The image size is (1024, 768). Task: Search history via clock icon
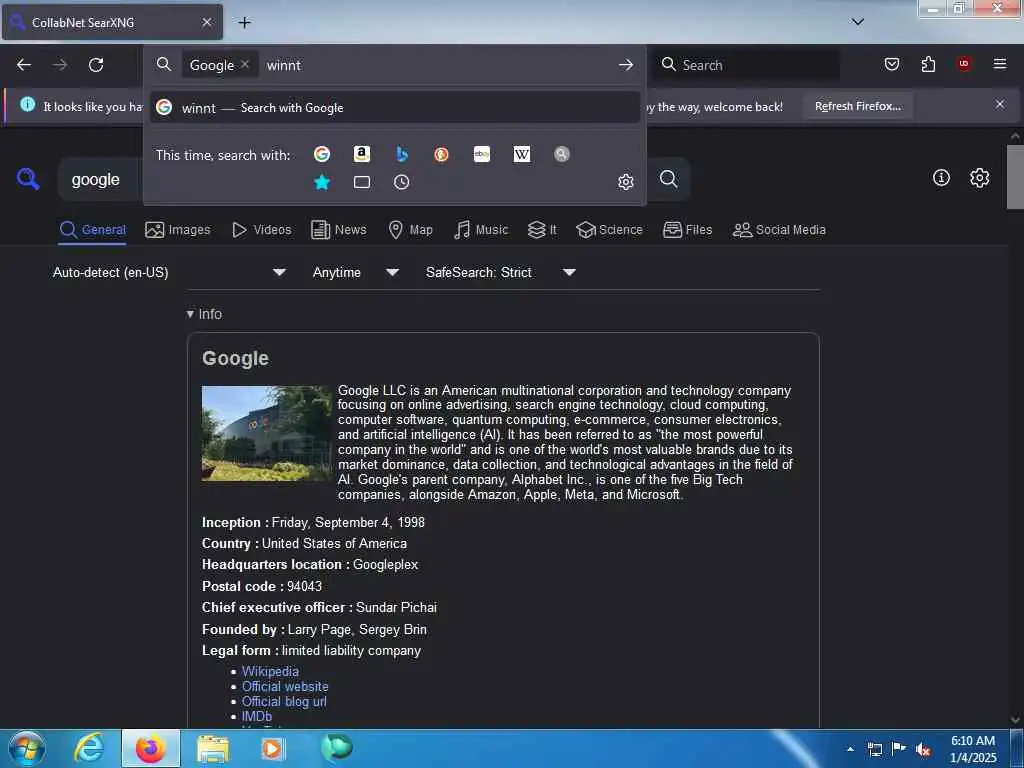[x=402, y=182]
